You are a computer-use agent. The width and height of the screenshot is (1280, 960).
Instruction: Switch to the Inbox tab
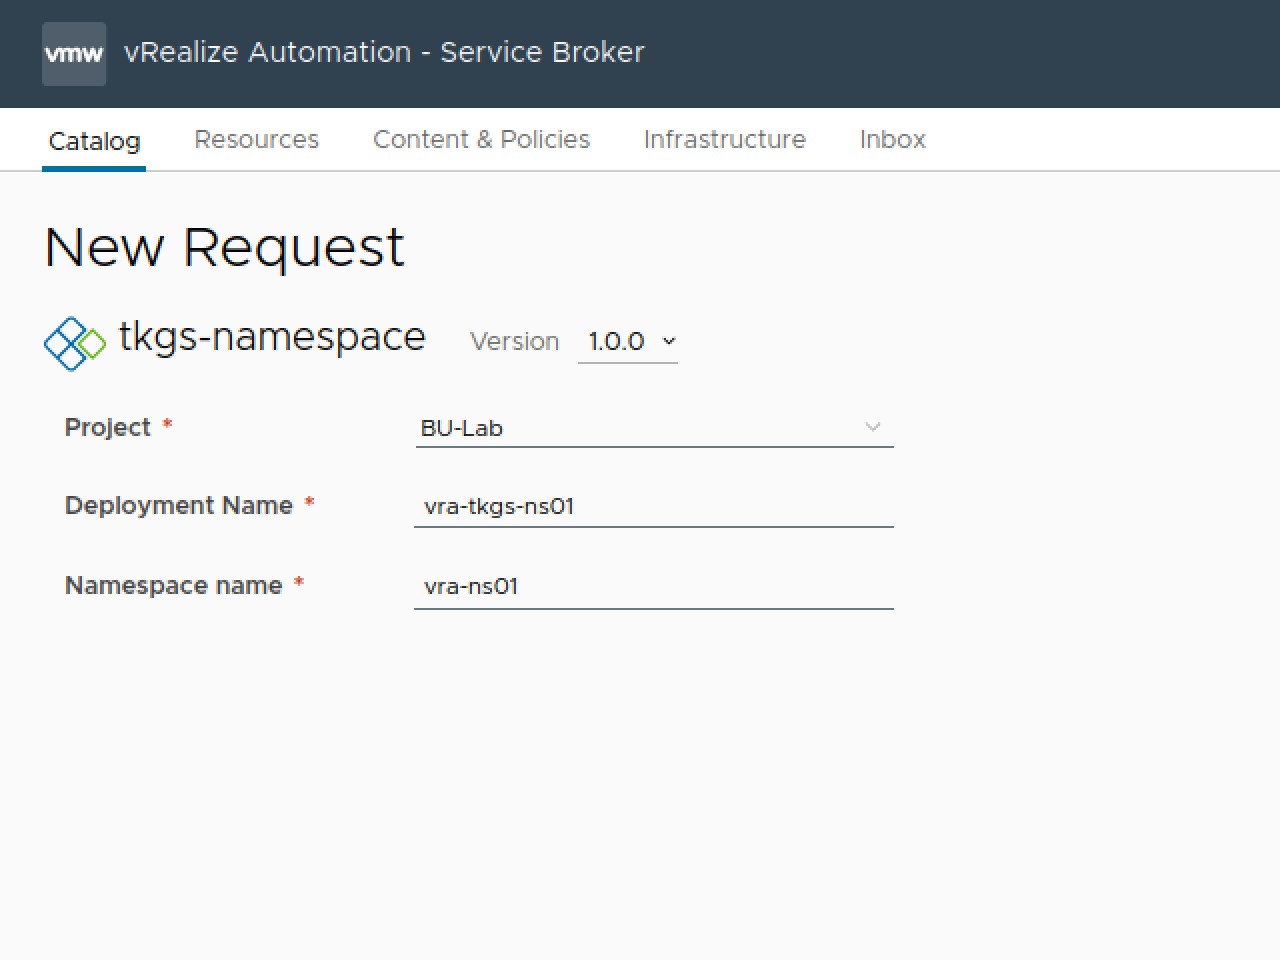coord(893,139)
